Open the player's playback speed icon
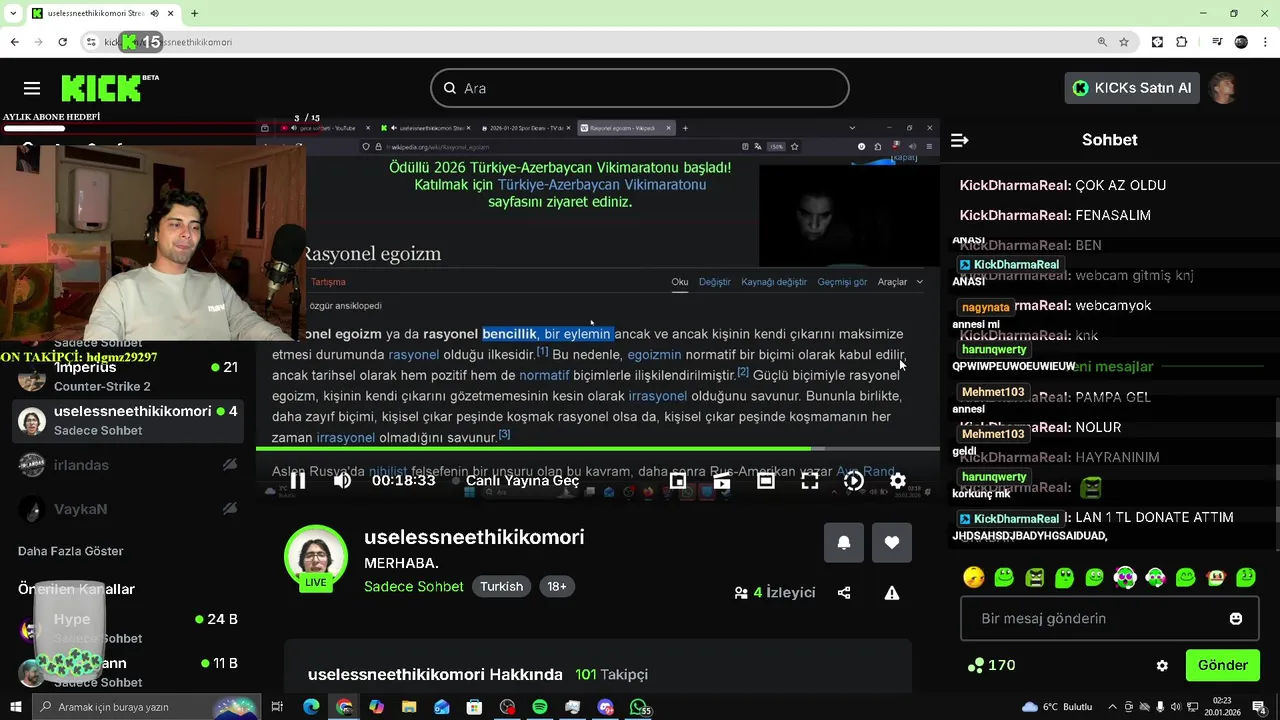 tap(853, 481)
